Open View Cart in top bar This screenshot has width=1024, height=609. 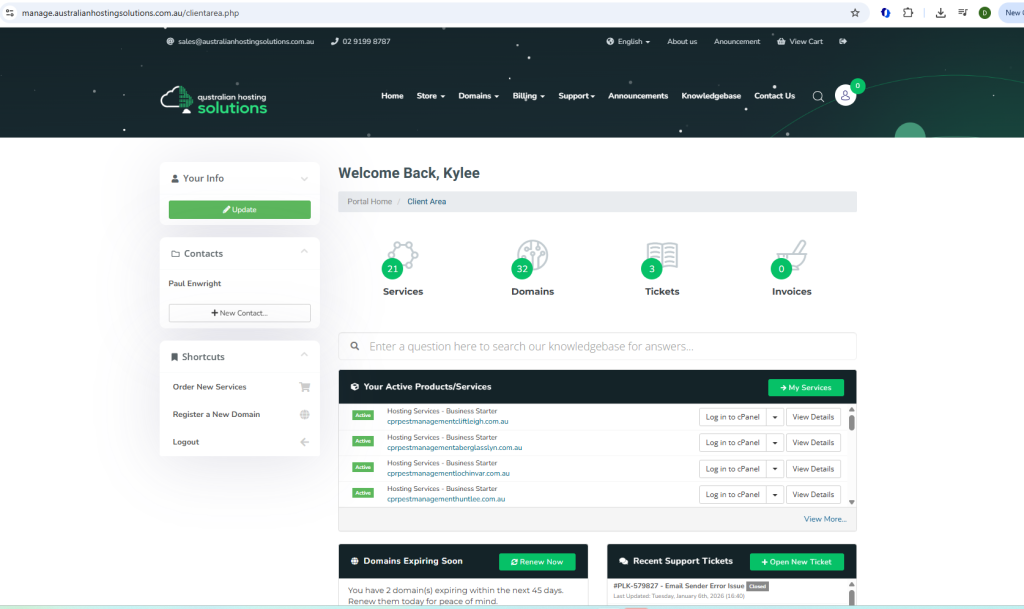(800, 41)
